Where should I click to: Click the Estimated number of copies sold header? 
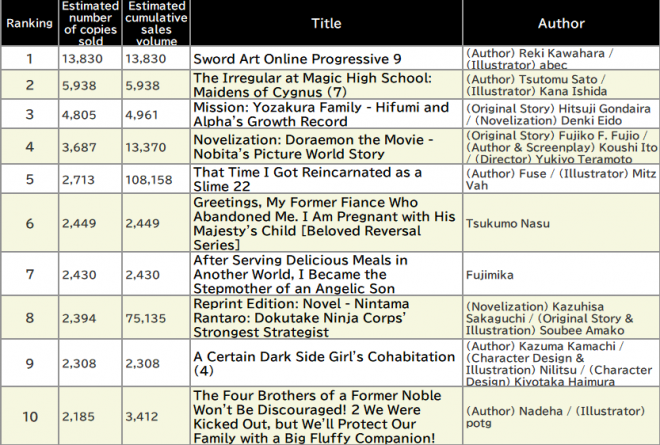[x=90, y=24]
